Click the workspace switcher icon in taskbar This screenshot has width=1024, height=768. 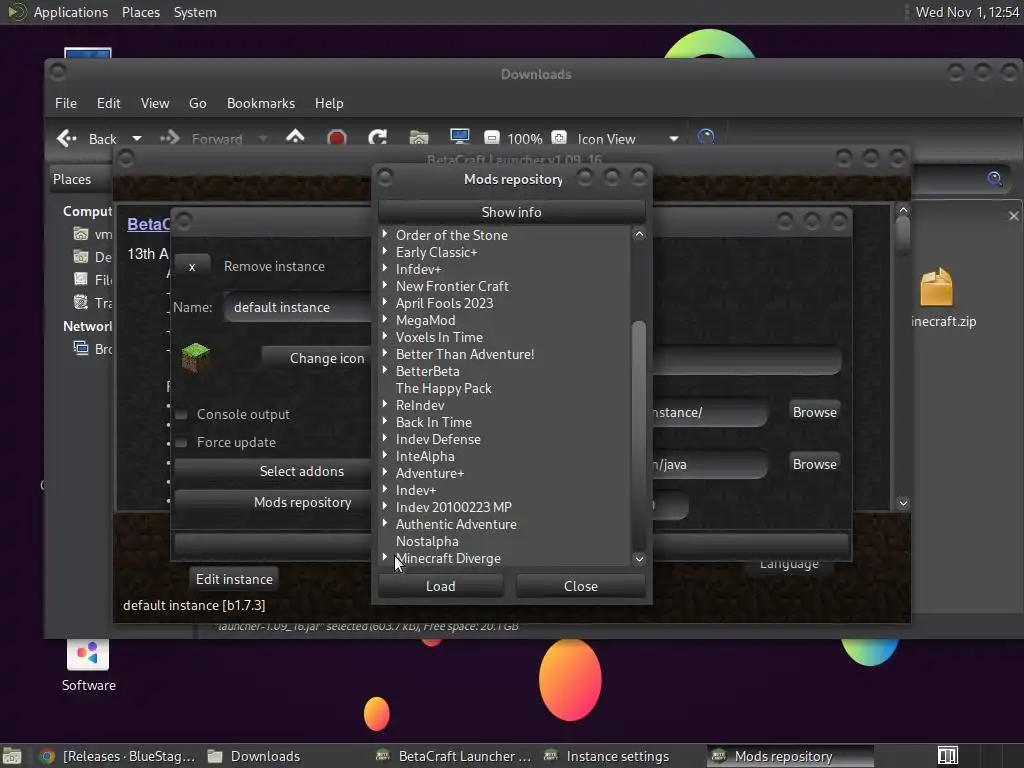(x=948, y=756)
